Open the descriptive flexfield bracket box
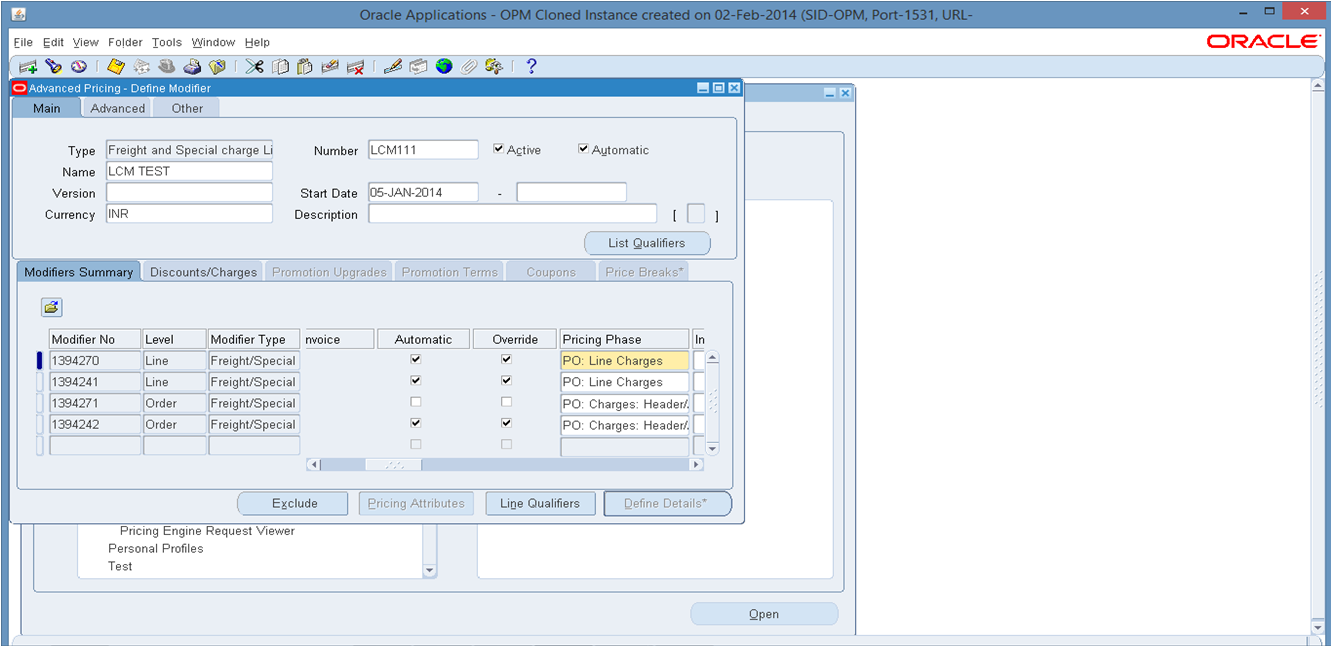1331x646 pixels. click(x=696, y=214)
